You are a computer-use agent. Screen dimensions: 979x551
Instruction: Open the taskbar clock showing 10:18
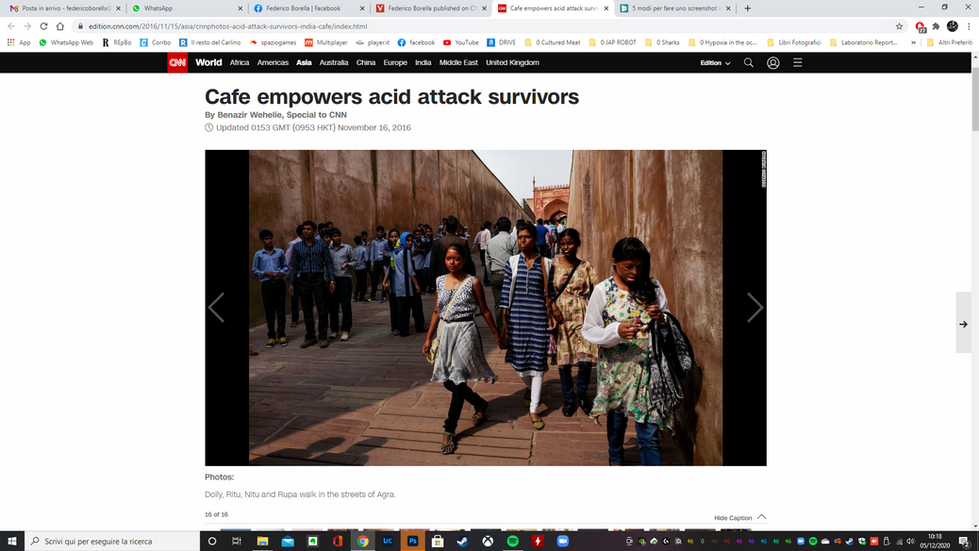(x=935, y=541)
